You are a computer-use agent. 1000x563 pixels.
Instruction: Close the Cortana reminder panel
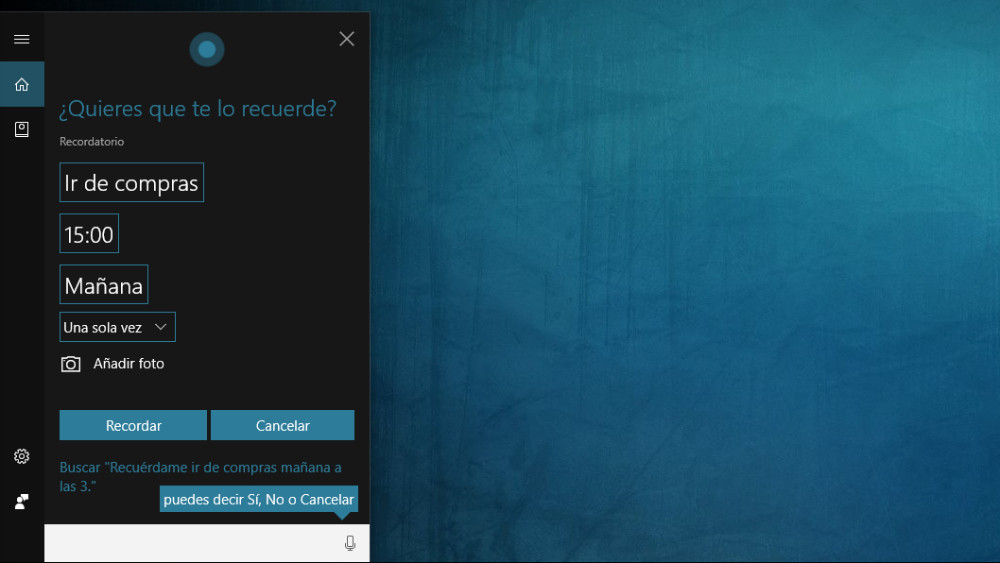pyautogui.click(x=346, y=39)
